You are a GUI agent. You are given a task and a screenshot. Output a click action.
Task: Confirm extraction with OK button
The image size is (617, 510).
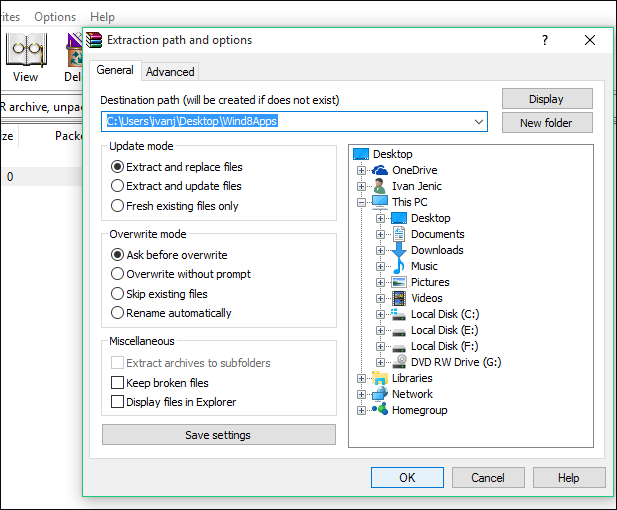pos(407,477)
